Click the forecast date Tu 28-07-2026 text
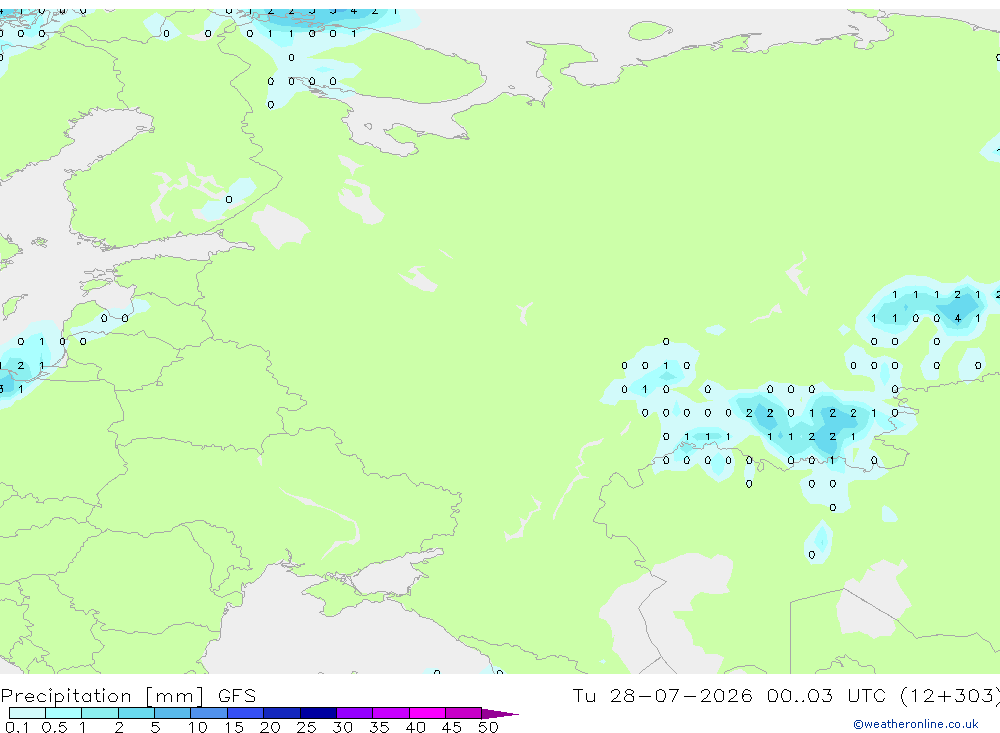 click(662, 695)
